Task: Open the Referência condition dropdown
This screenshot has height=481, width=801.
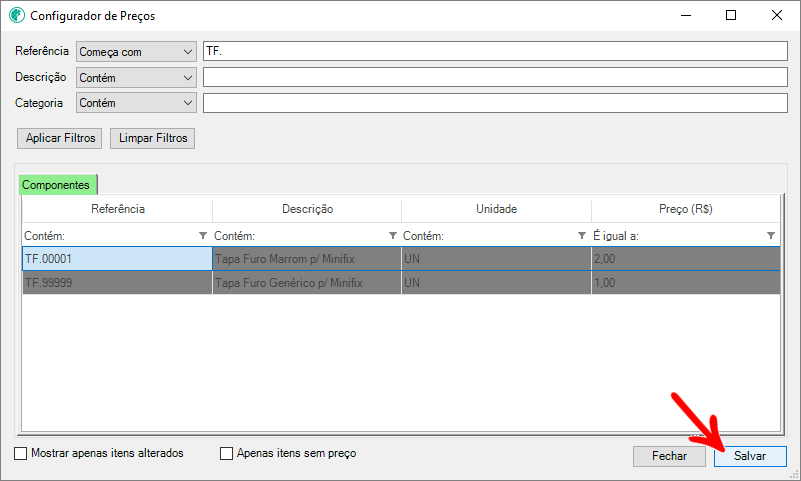Action: click(x=136, y=51)
